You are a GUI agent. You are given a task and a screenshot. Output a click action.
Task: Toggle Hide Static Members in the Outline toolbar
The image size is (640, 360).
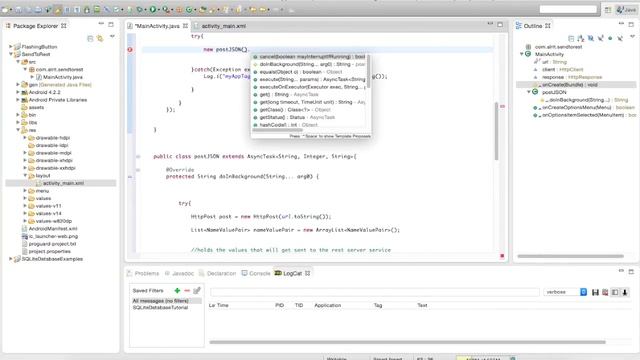pos(600,38)
